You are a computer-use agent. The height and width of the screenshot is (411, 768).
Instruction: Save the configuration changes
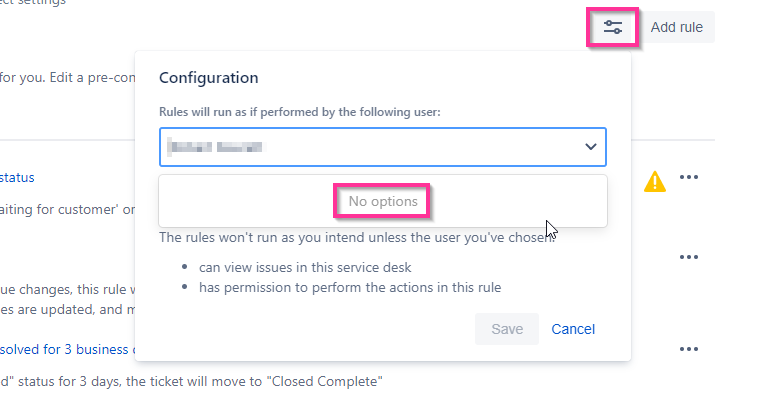(507, 329)
